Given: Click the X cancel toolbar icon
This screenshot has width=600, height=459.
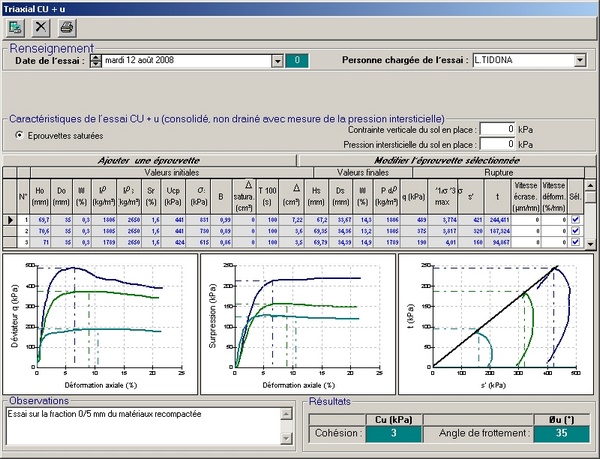Looking at the screenshot, I should 42,28.
